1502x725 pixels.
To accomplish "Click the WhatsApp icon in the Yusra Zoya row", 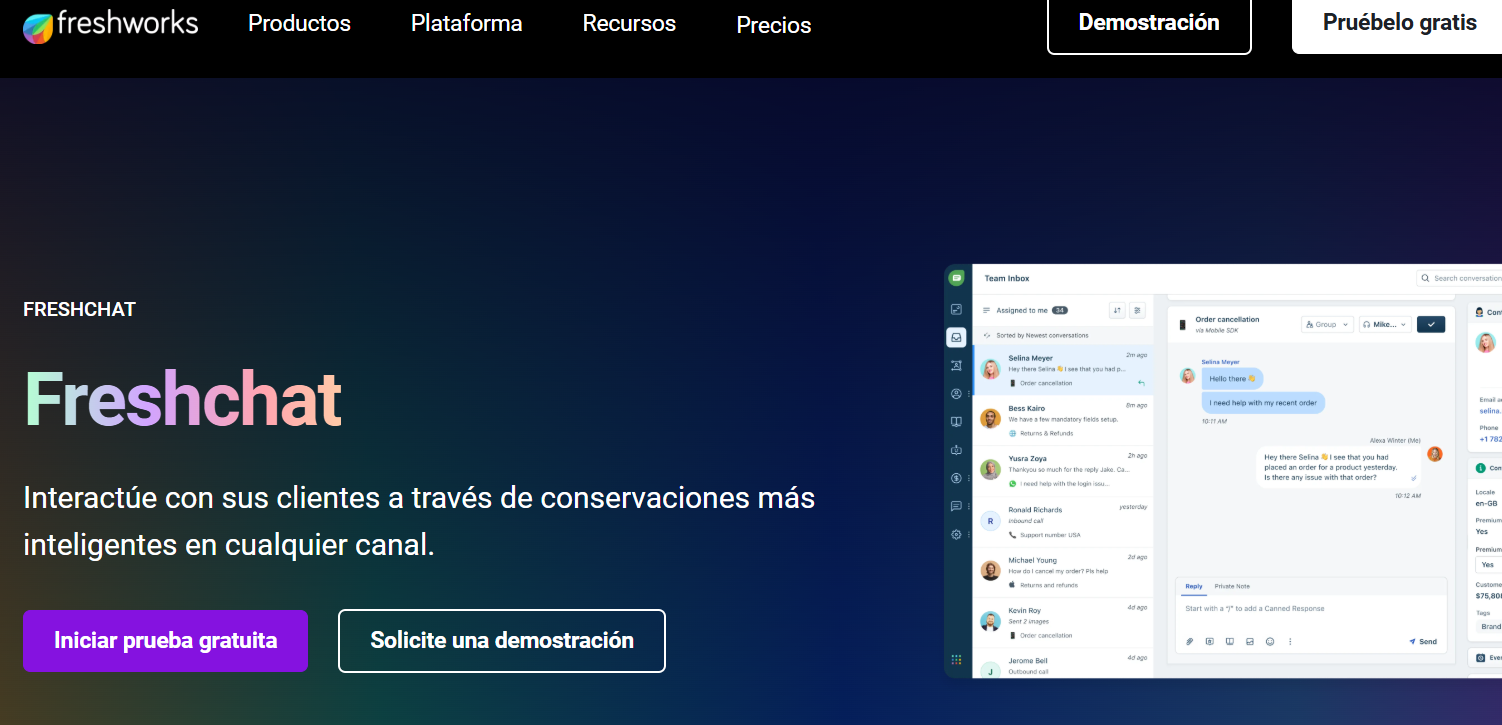I will (x=1012, y=483).
